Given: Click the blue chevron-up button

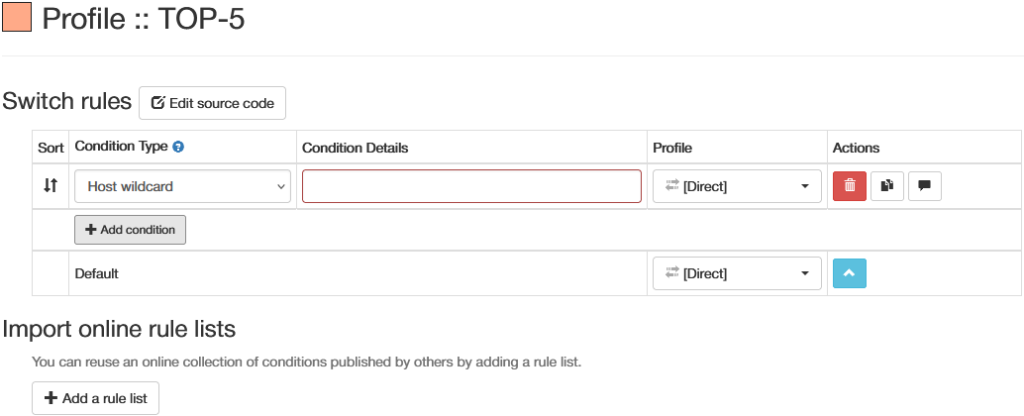Looking at the screenshot, I should click(x=849, y=273).
